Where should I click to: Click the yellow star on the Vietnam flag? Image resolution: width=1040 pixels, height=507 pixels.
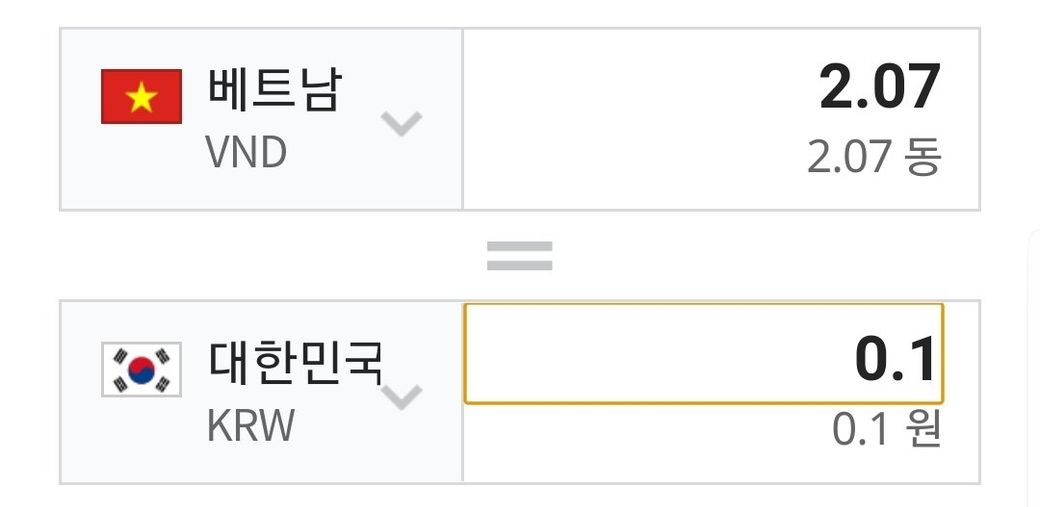tap(141, 97)
